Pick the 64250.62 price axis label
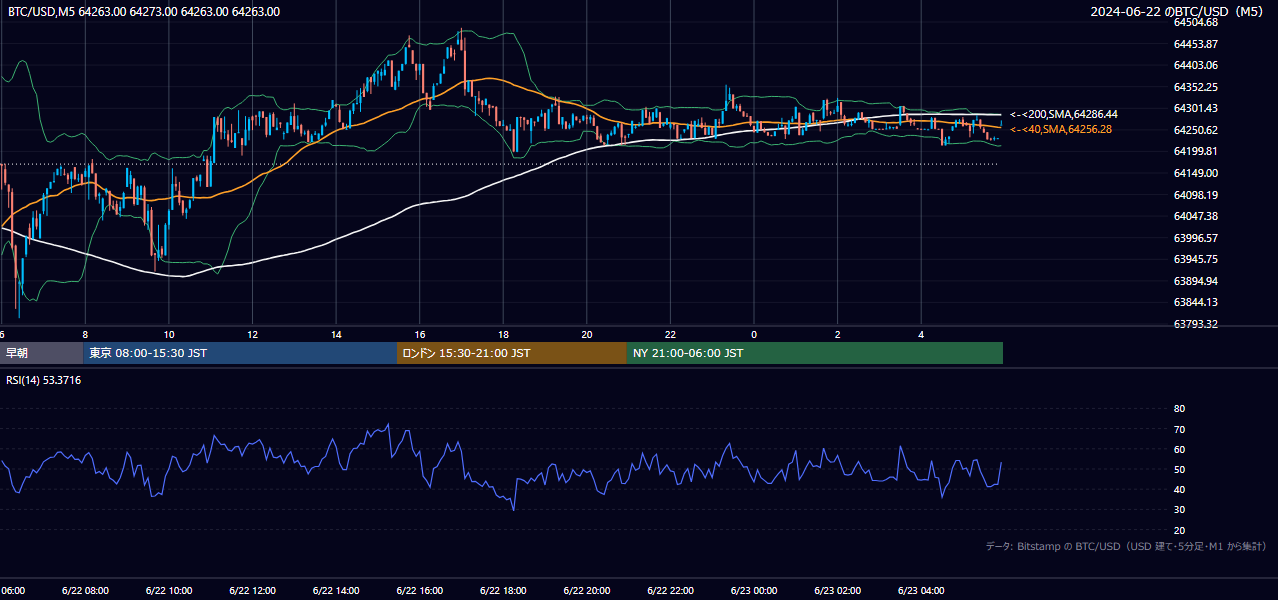 1195,130
